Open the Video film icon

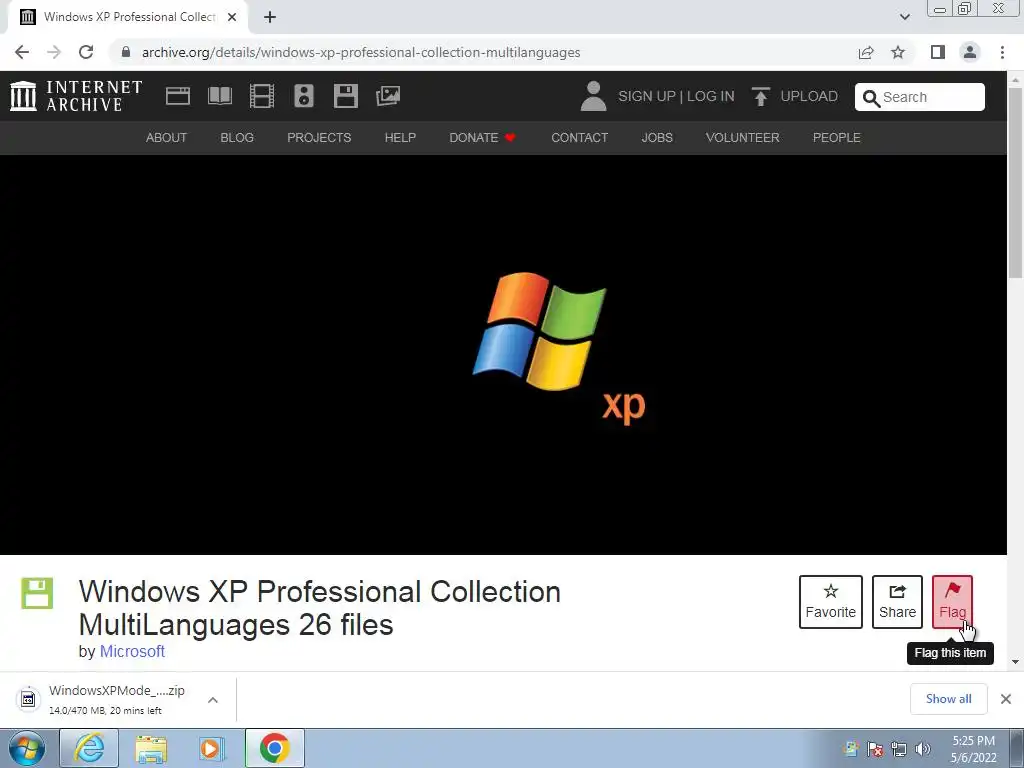(x=262, y=96)
